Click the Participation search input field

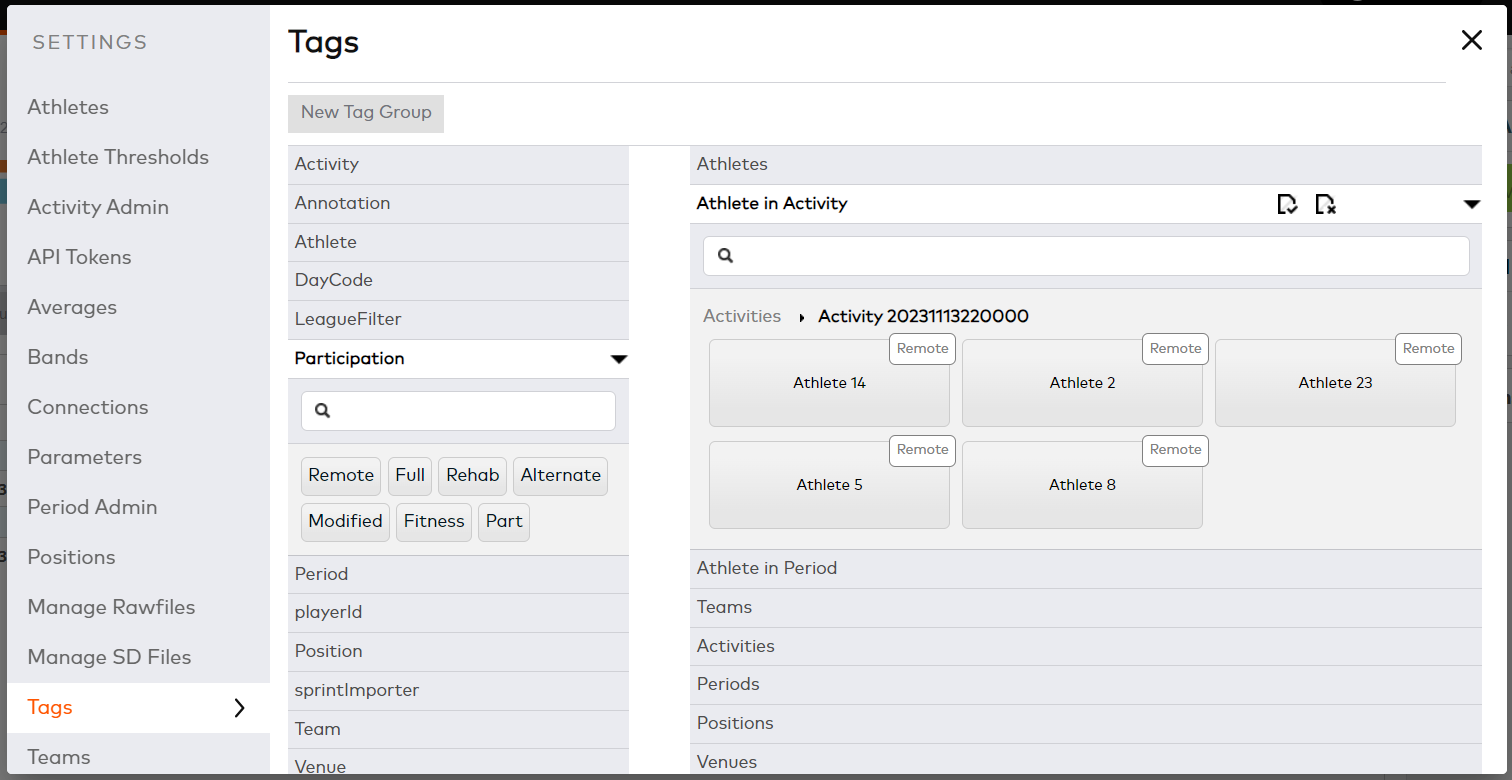point(458,411)
